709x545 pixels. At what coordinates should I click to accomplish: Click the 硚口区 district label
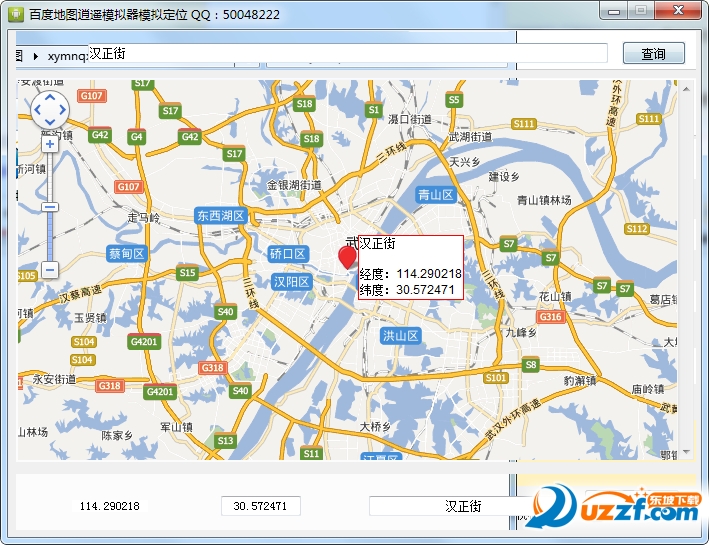pos(288,254)
